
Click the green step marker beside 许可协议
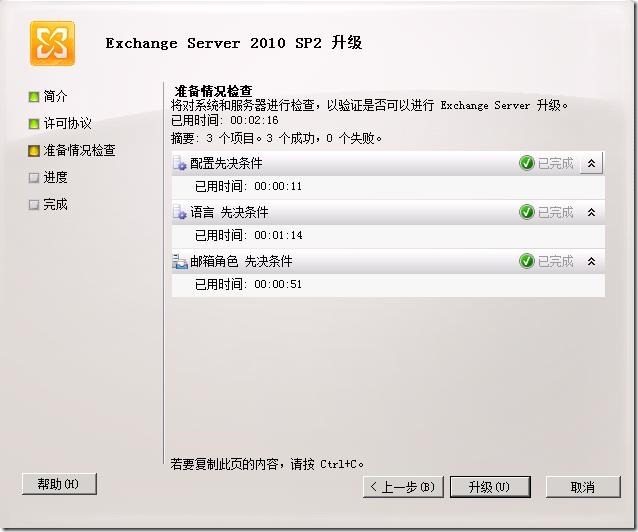click(34, 124)
